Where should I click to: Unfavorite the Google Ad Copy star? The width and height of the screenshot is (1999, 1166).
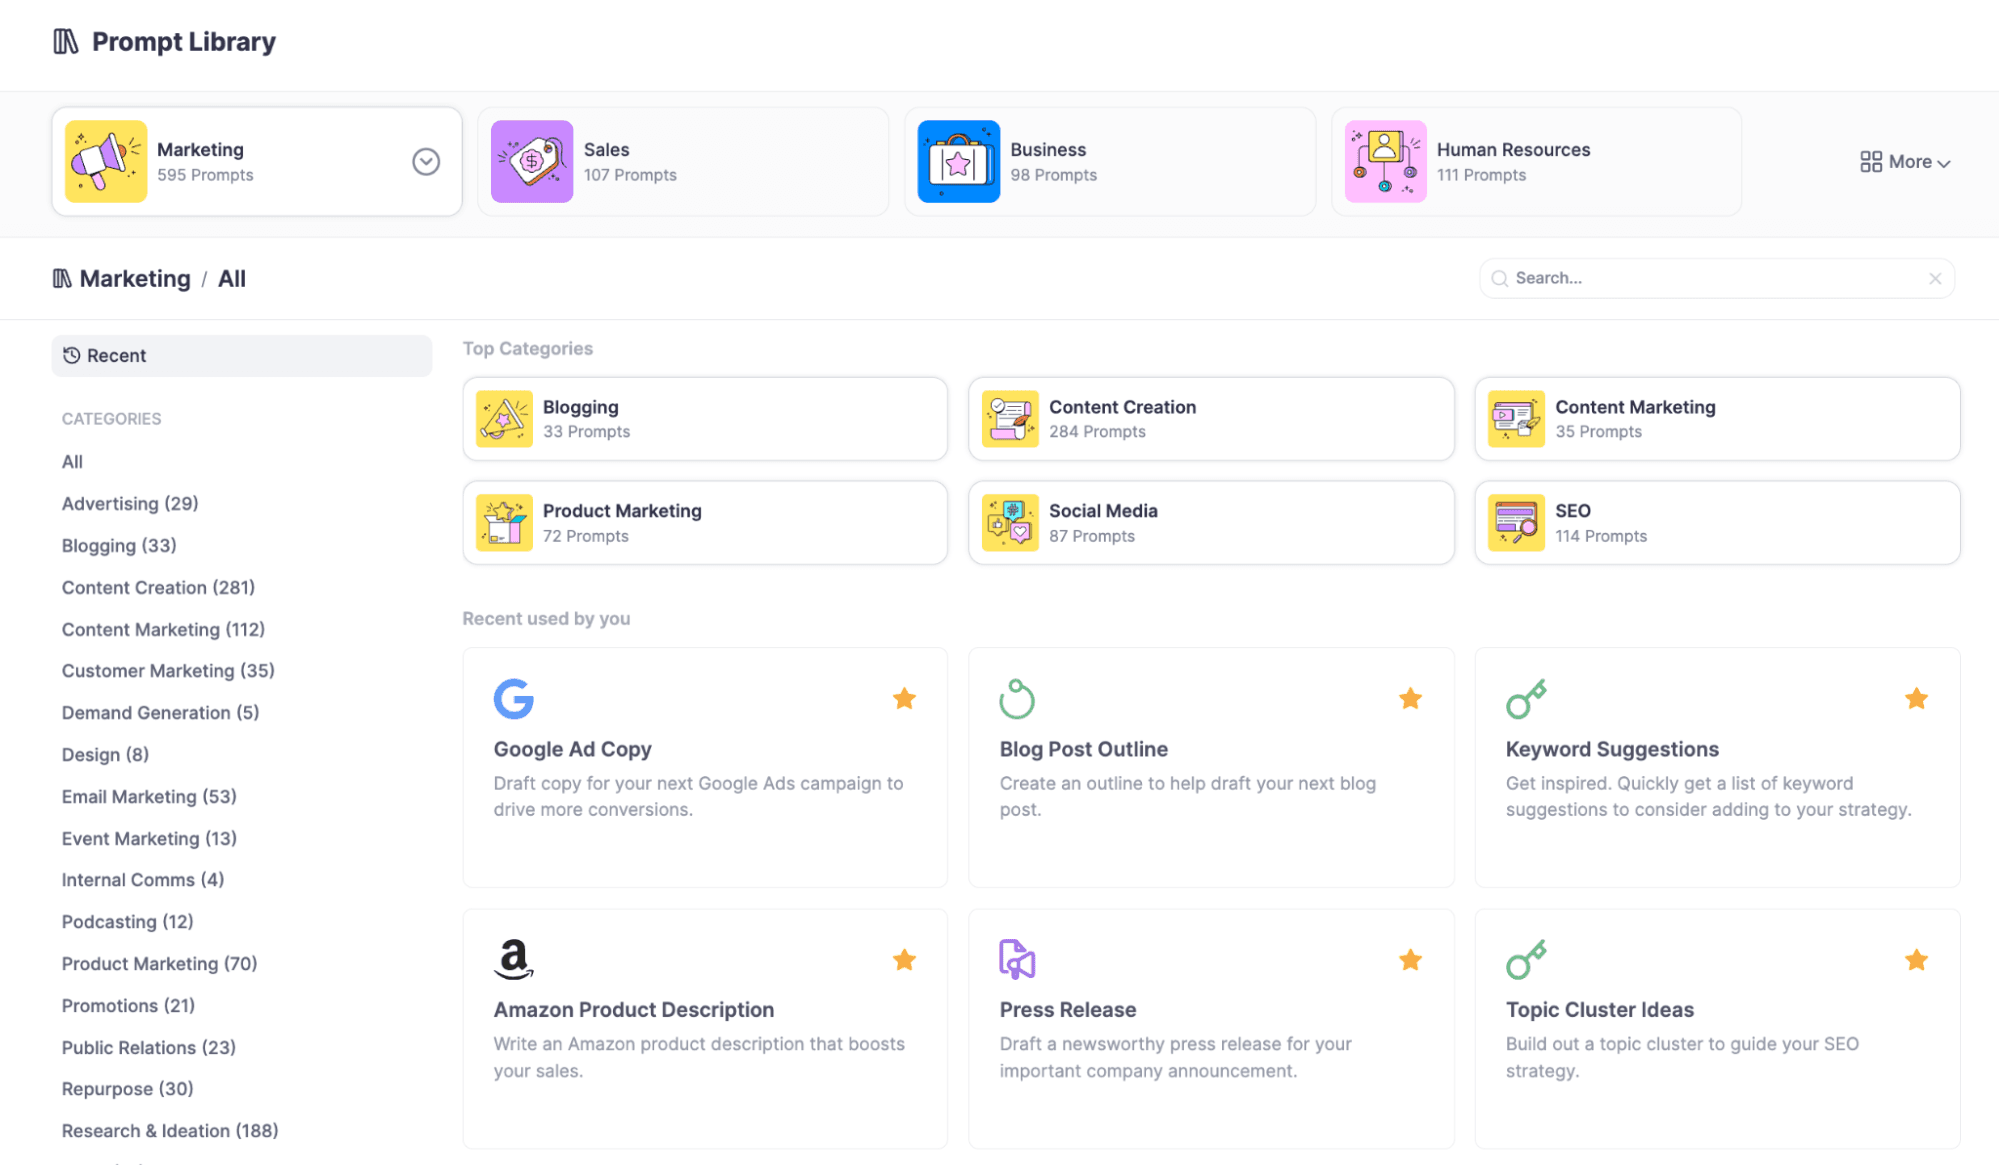point(904,699)
